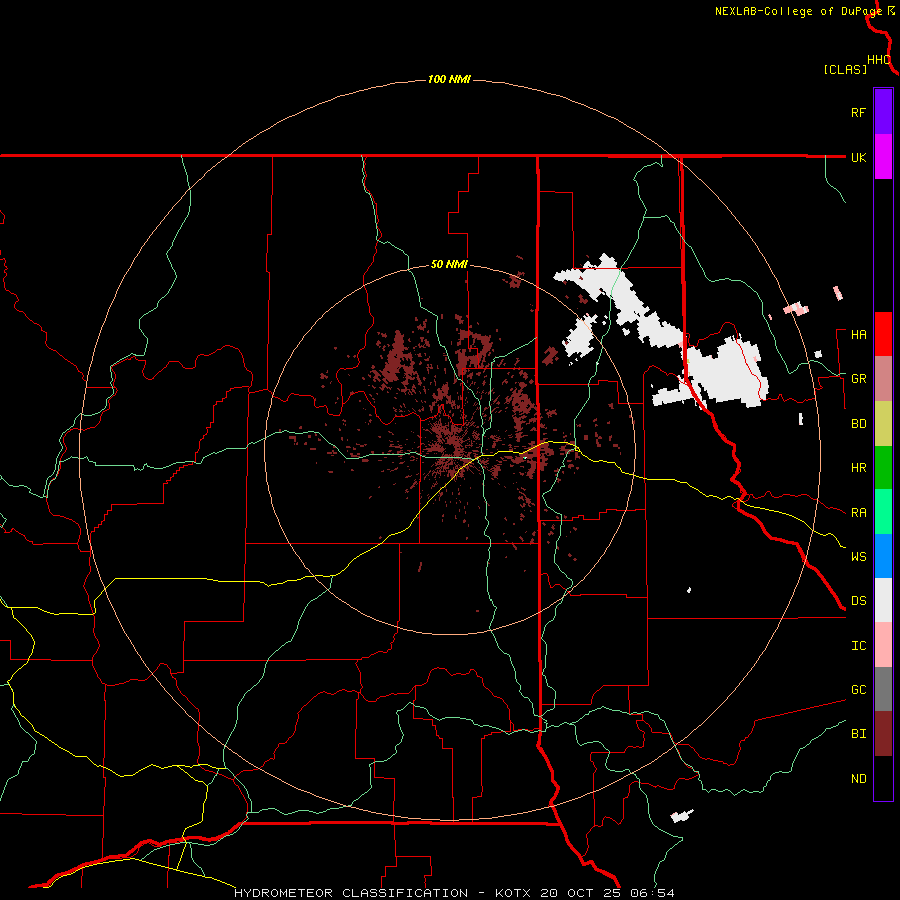Viewport: 900px width, 900px height.
Task: Click the 'HA' legend label
Action: coord(858,335)
